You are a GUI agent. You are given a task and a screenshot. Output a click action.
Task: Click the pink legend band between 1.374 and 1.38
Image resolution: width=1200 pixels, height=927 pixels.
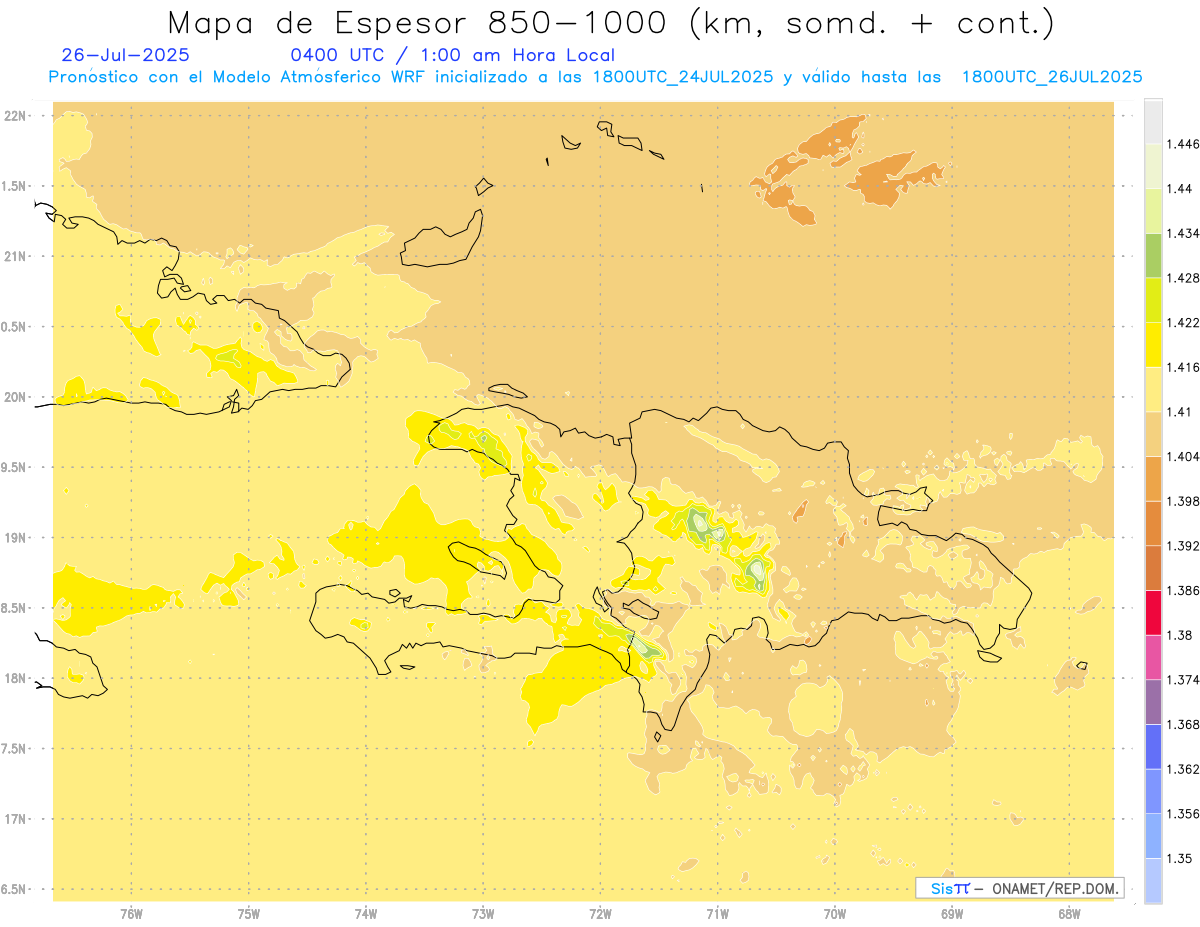tap(1153, 657)
